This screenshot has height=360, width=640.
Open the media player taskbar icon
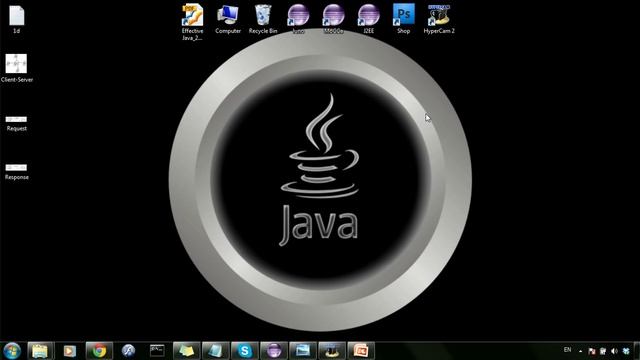pyautogui.click(x=70, y=351)
